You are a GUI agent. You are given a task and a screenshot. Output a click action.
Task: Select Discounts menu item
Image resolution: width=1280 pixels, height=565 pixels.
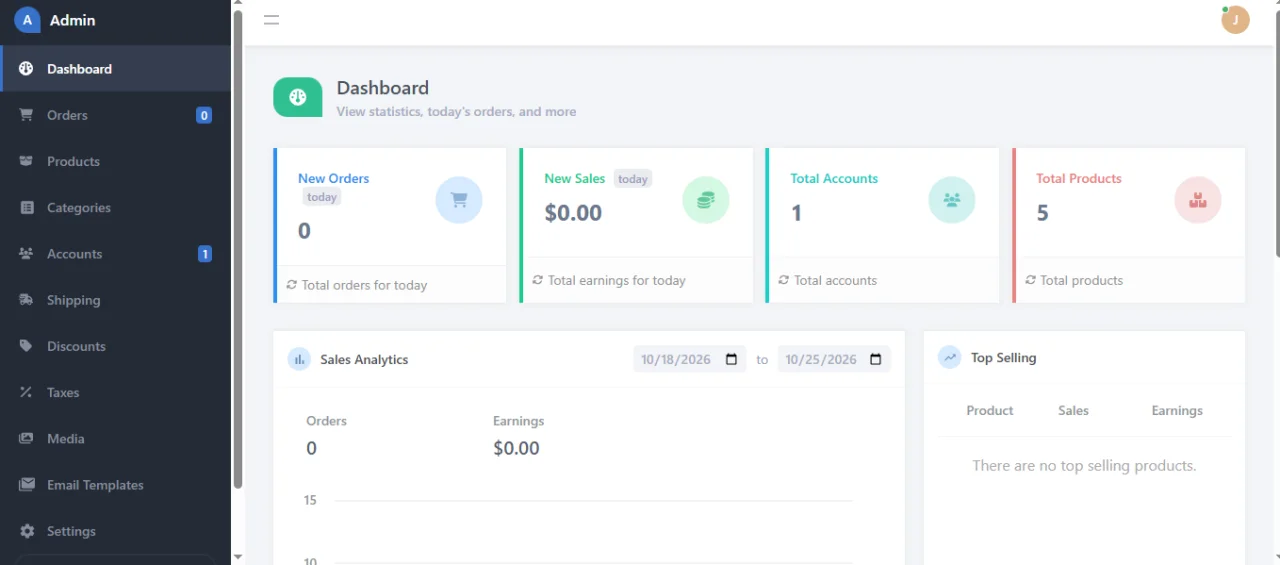[116, 346]
